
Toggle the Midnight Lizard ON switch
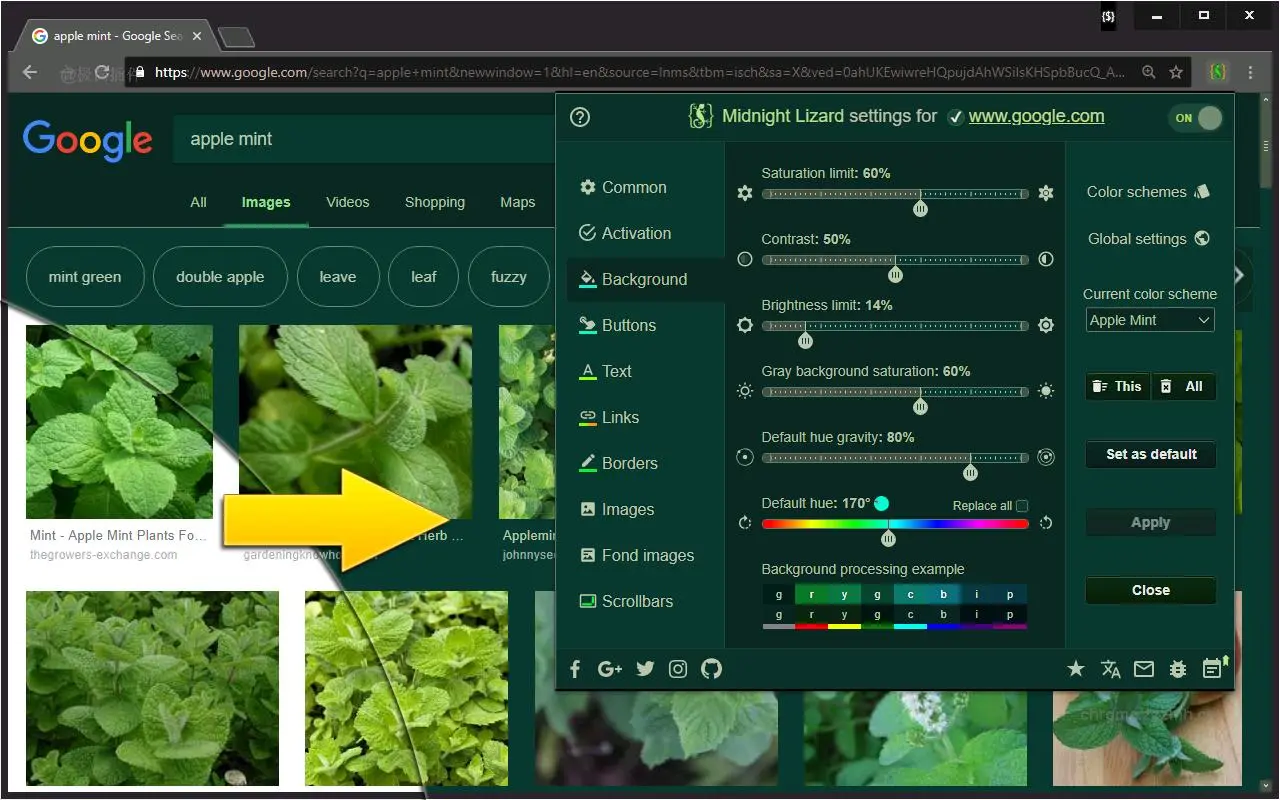1196,117
